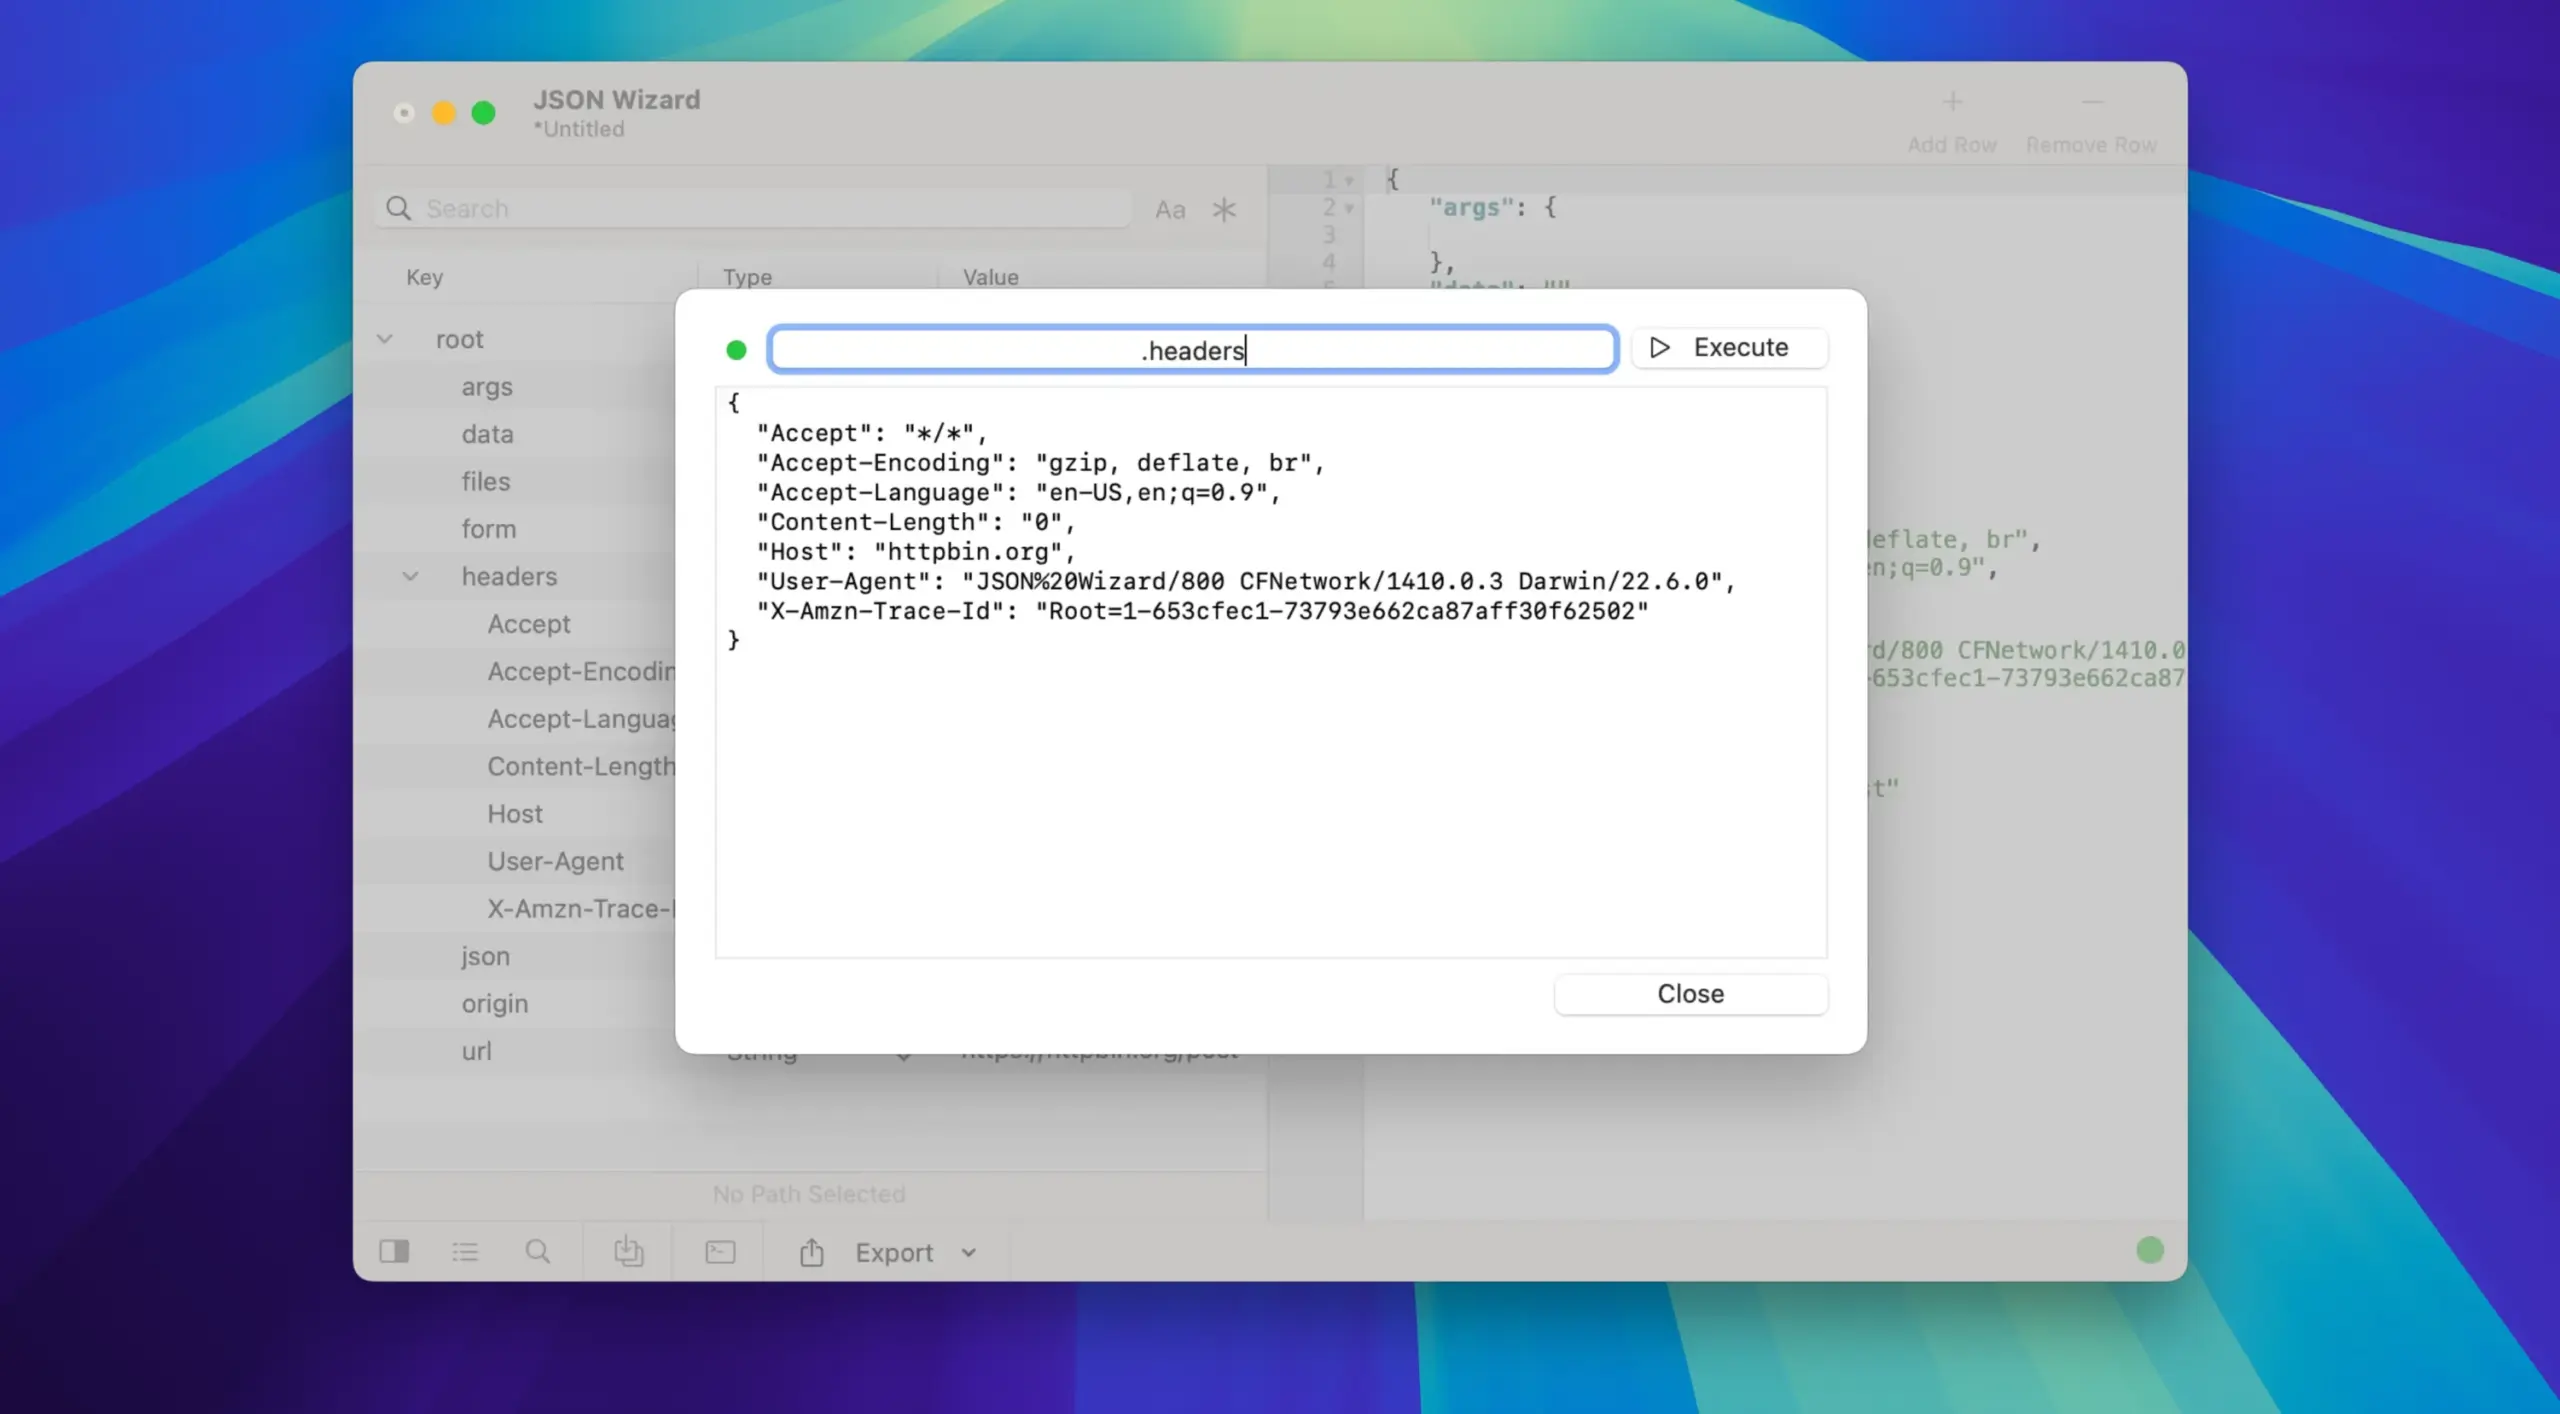
Task: Toggle the asterisk regex search option
Action: pos(1224,209)
